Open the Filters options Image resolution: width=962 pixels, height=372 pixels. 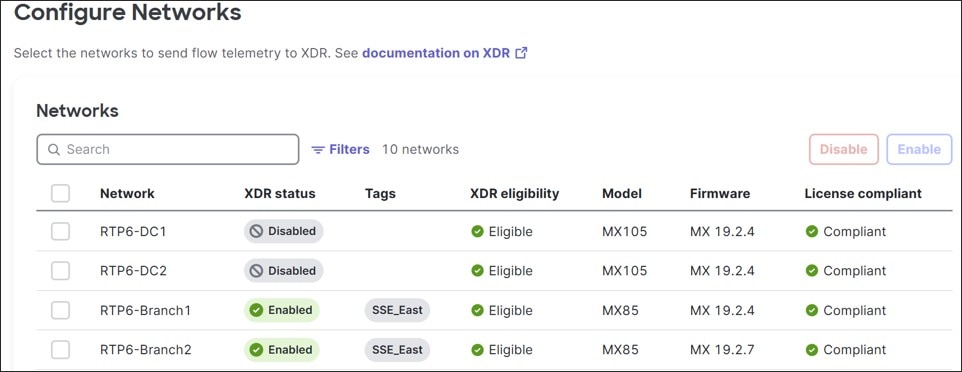341,149
